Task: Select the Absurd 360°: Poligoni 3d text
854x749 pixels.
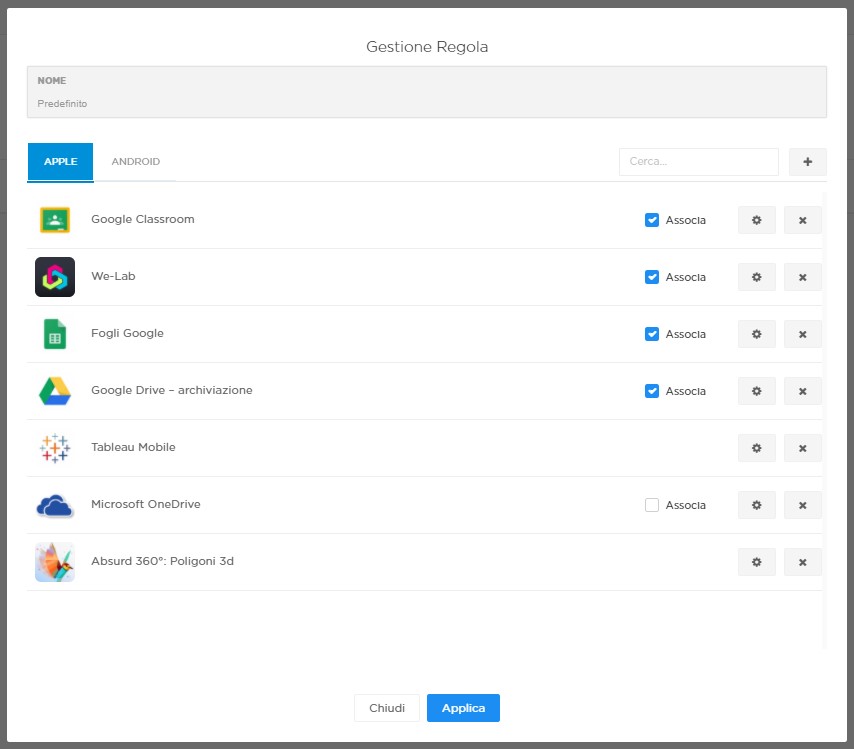Action: [162, 561]
